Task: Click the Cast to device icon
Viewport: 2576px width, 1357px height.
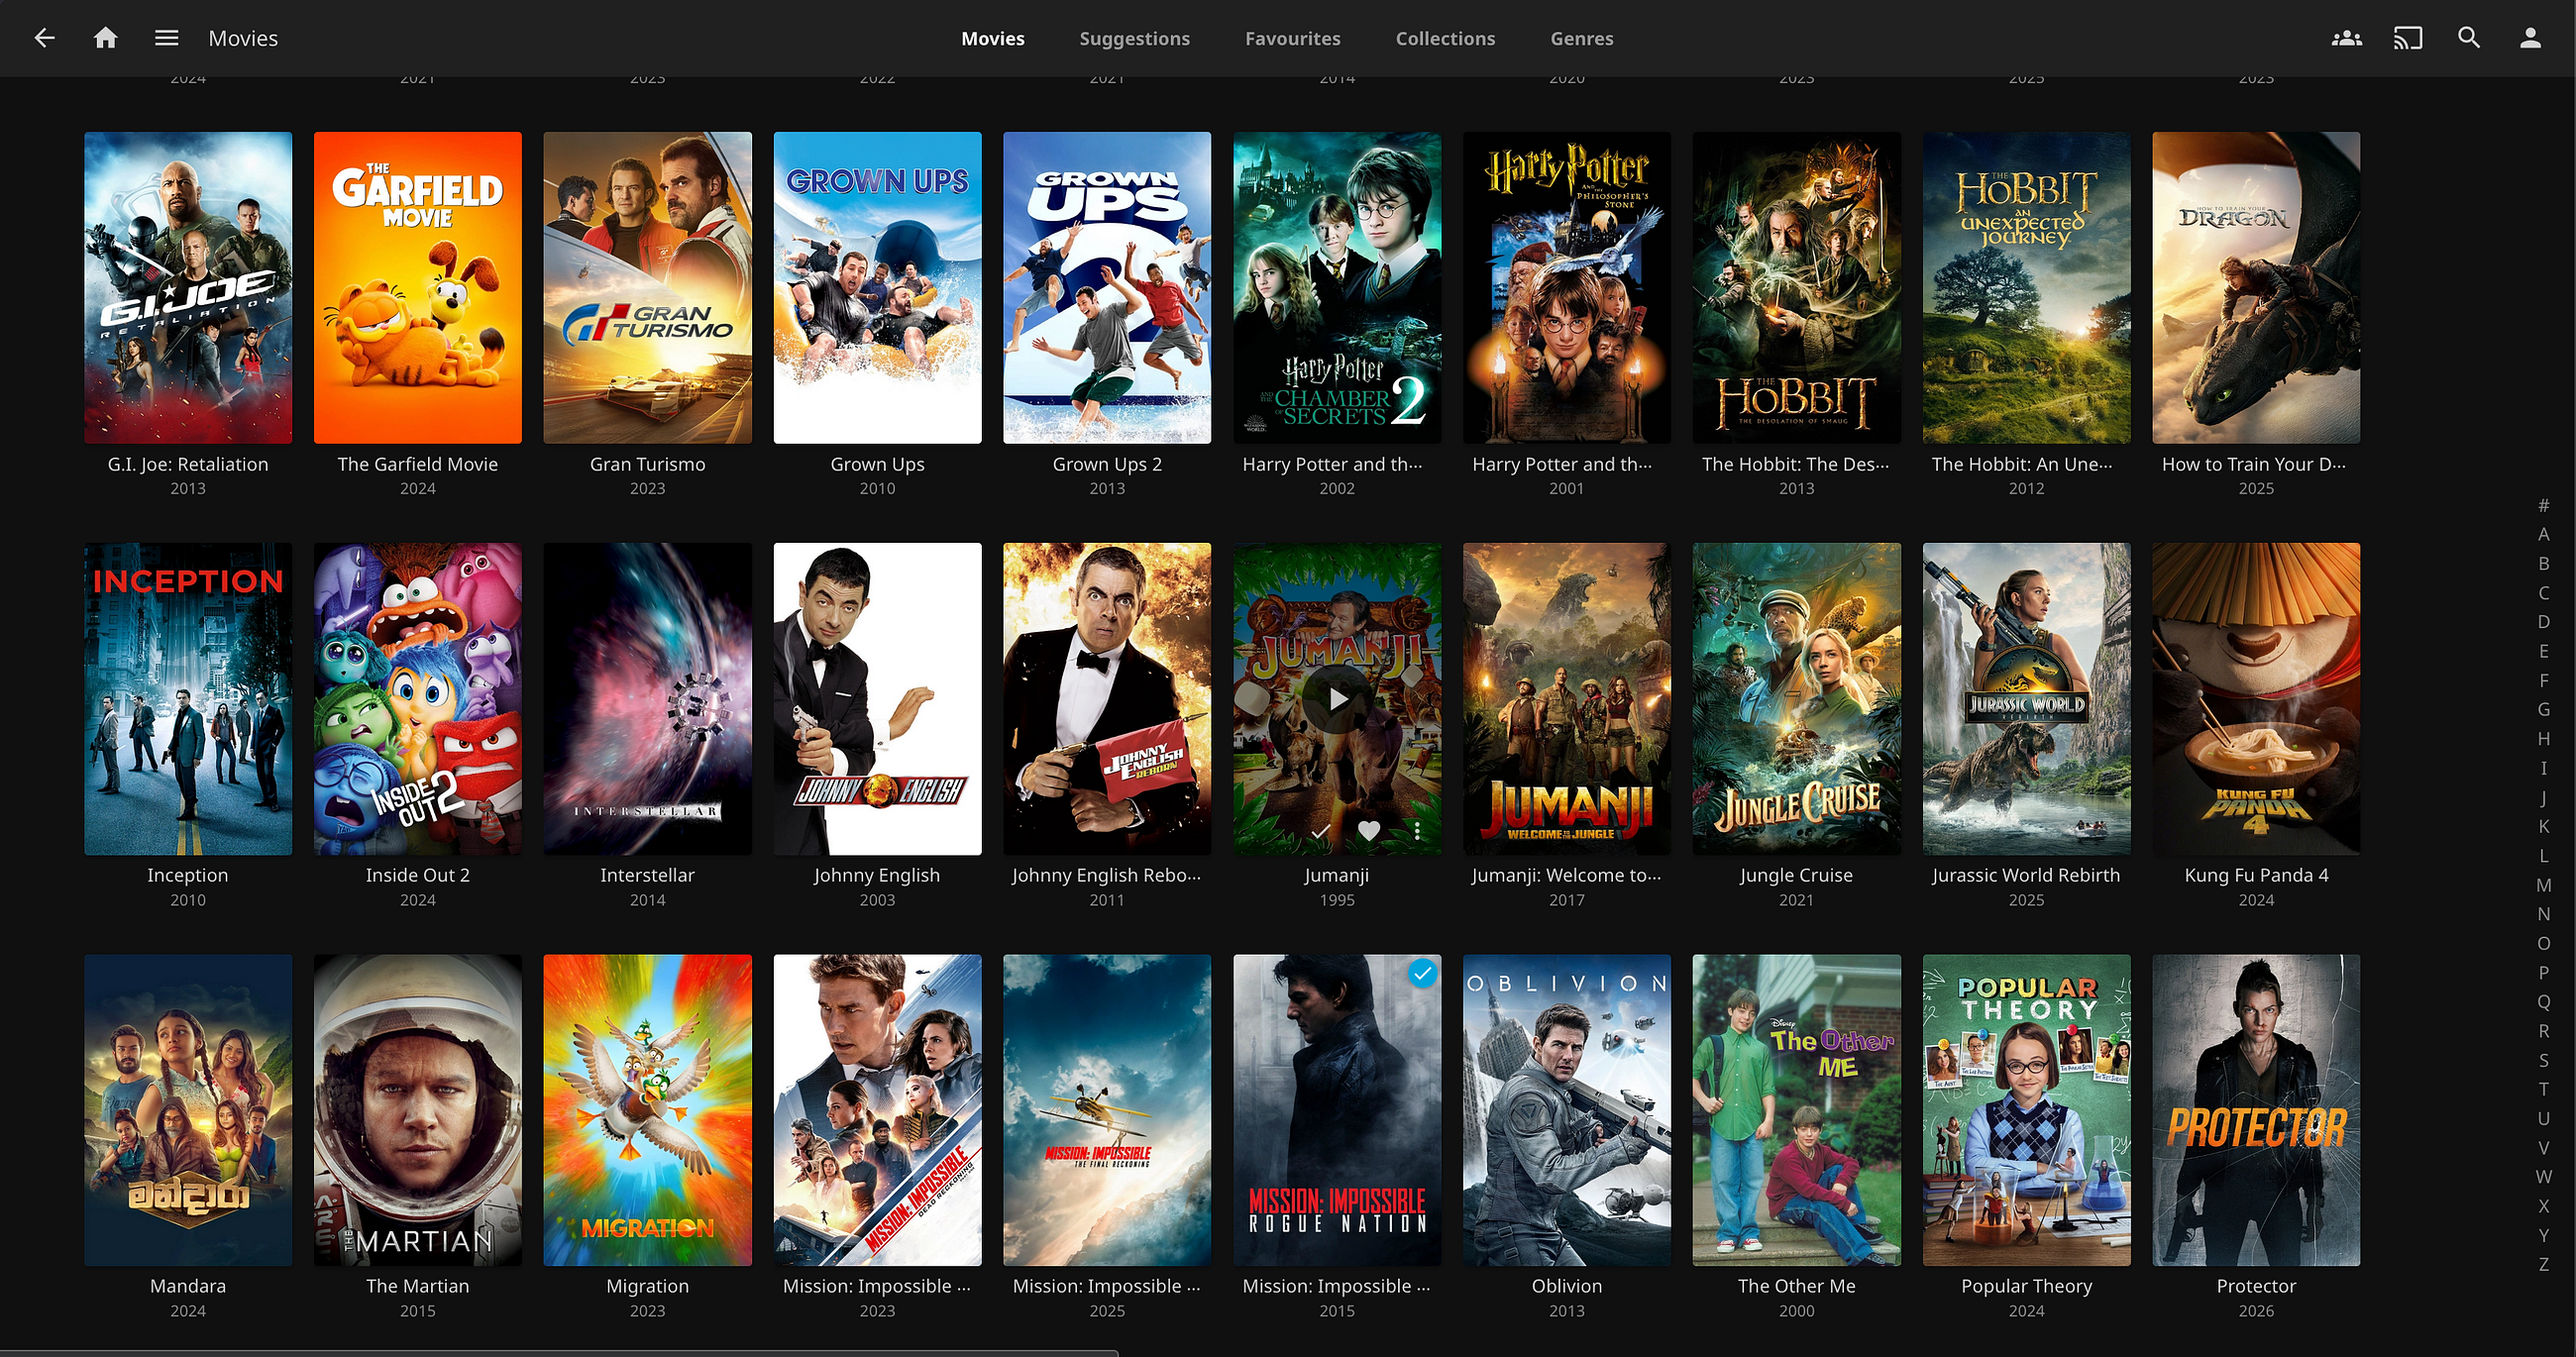Action: pyautogui.click(x=2408, y=38)
